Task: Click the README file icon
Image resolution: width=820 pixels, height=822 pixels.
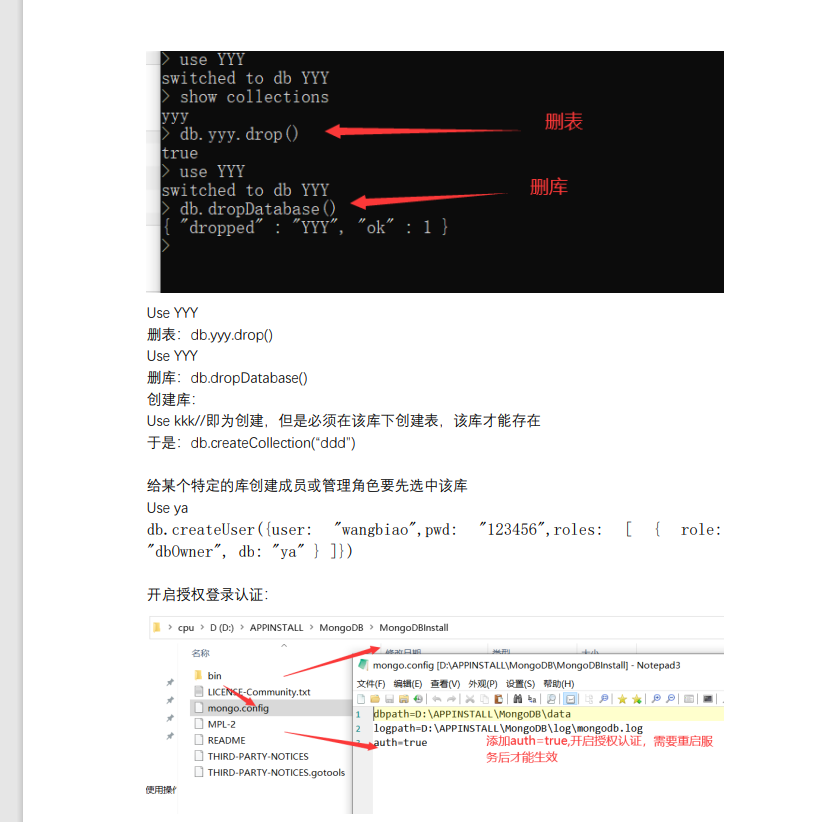Action: pyautogui.click(x=198, y=740)
